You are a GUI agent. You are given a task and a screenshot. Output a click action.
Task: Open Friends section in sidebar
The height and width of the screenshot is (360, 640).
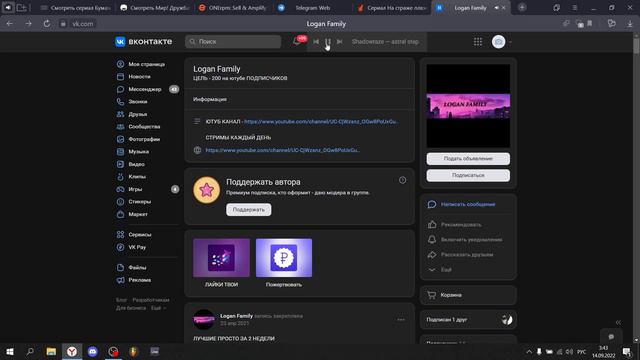pos(132,114)
